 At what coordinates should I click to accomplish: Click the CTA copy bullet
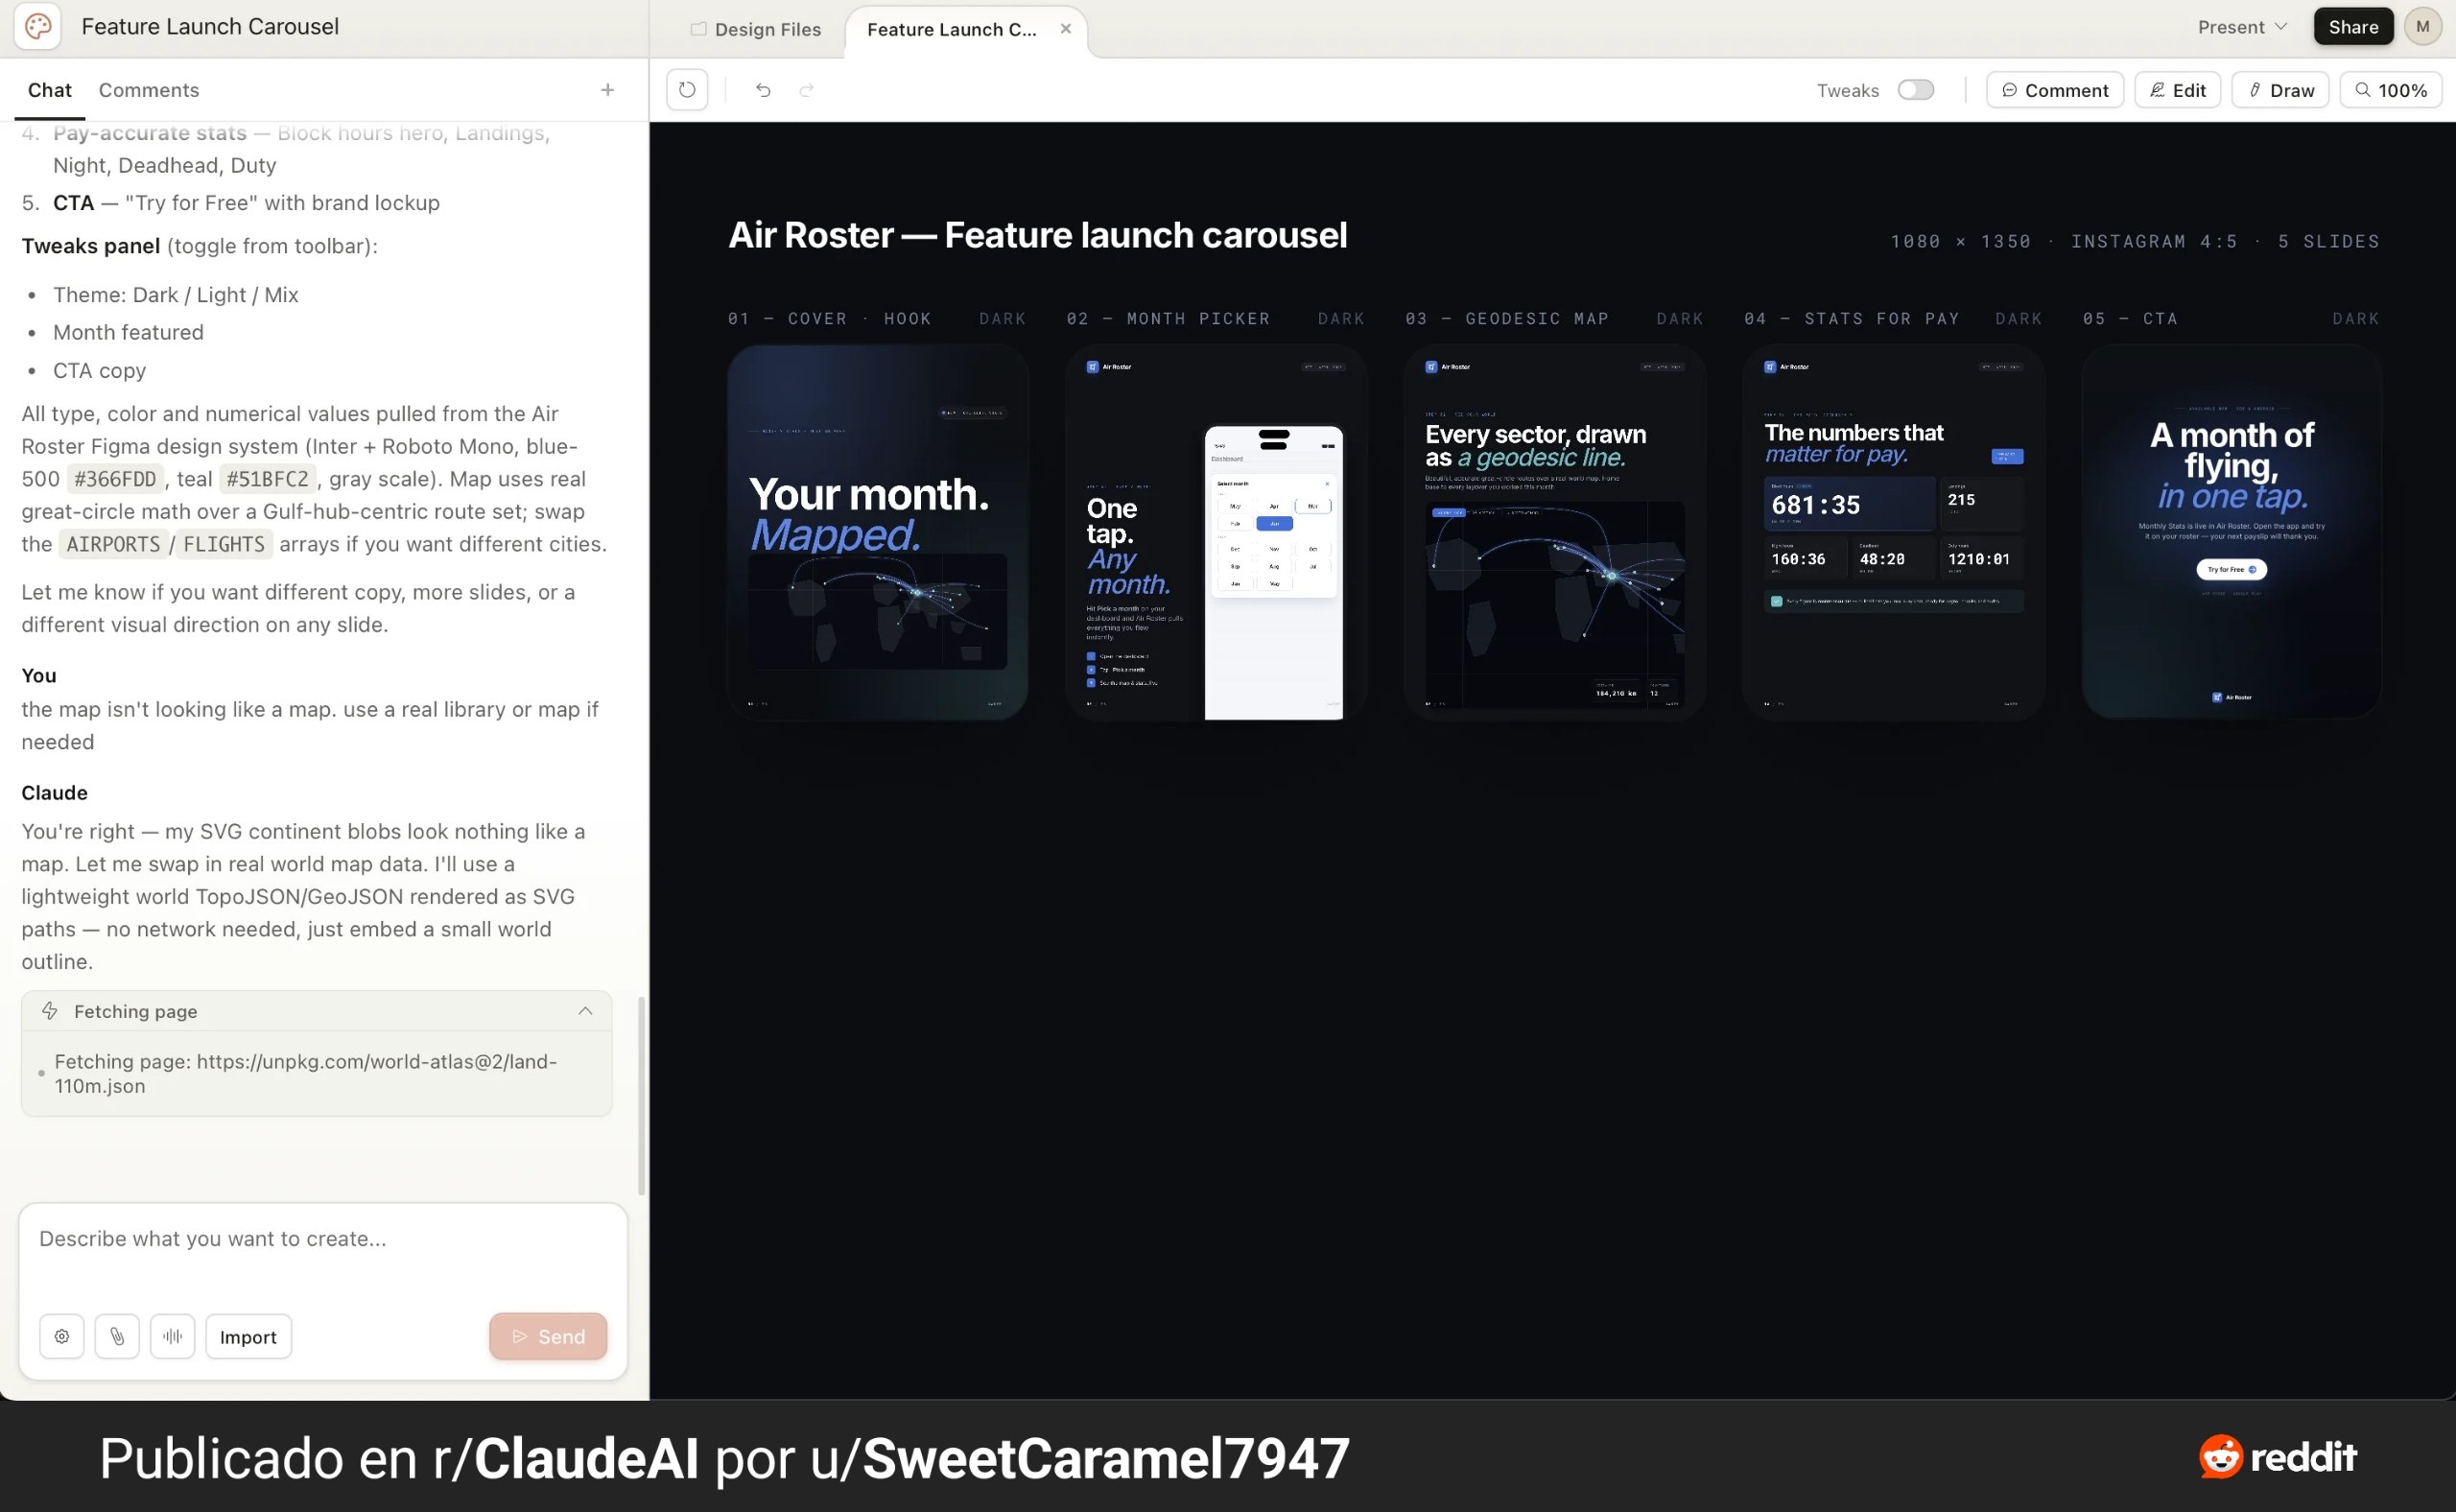pos(99,370)
